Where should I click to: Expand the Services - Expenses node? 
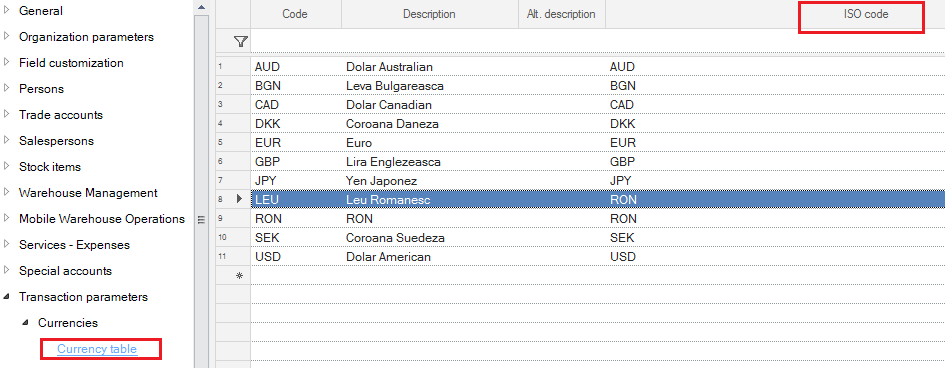(7, 245)
